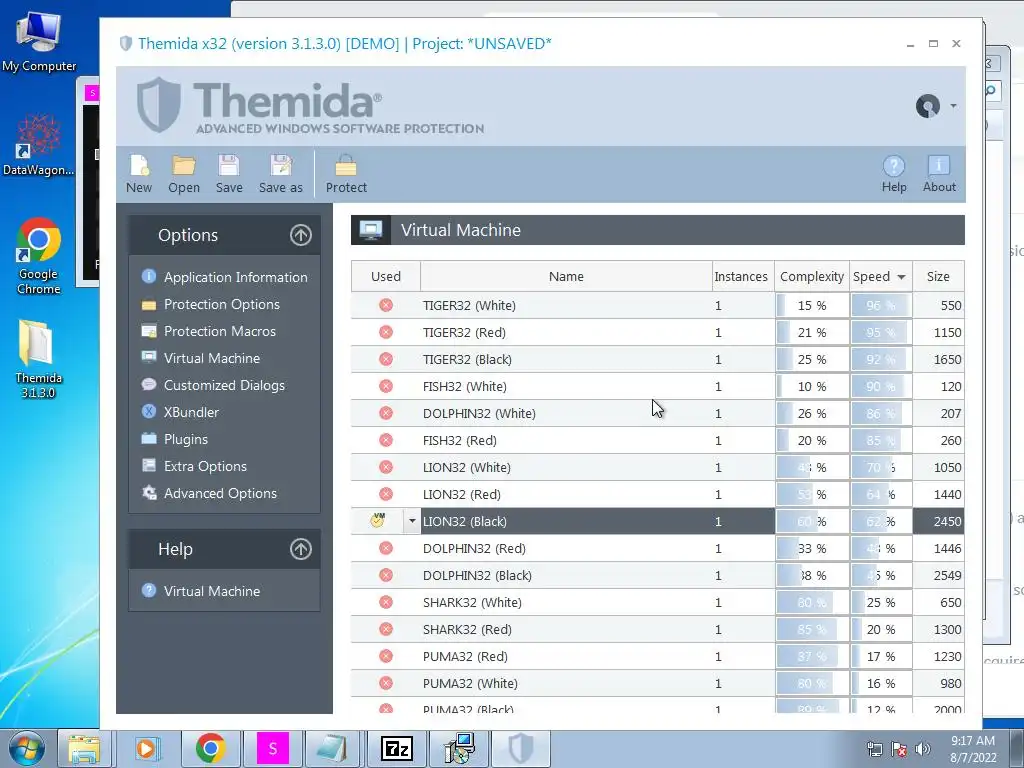The image size is (1024, 768).
Task: Open a project with the Open icon
Action: click(x=184, y=166)
